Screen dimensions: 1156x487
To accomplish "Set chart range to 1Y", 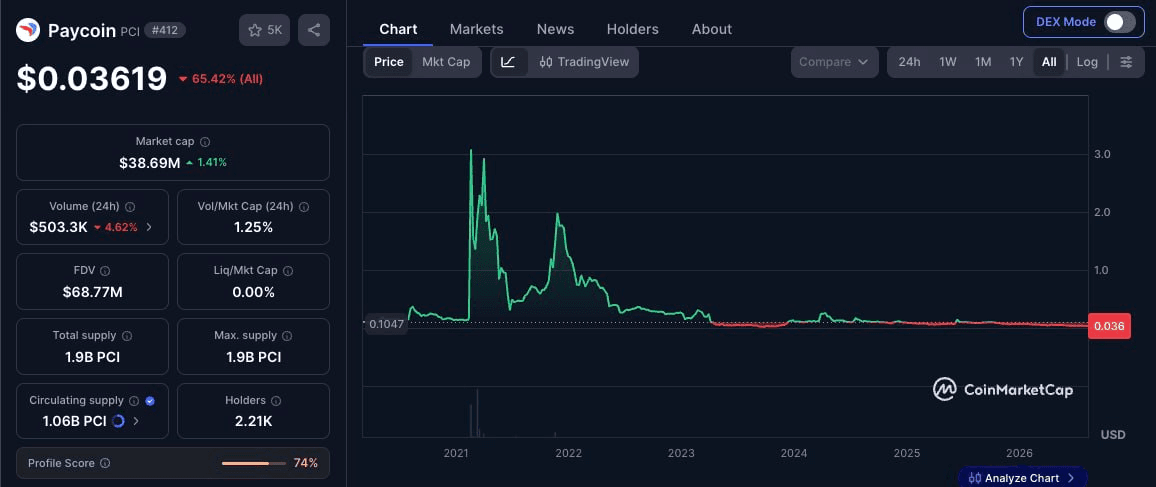I will (x=1016, y=62).
